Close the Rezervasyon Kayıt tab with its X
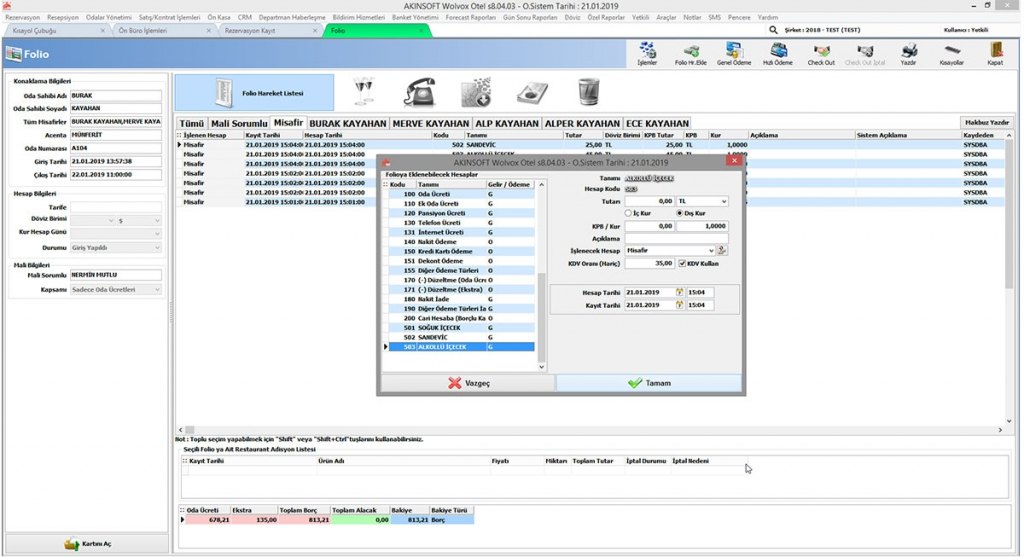1024x557 pixels. pyautogui.click(x=315, y=31)
